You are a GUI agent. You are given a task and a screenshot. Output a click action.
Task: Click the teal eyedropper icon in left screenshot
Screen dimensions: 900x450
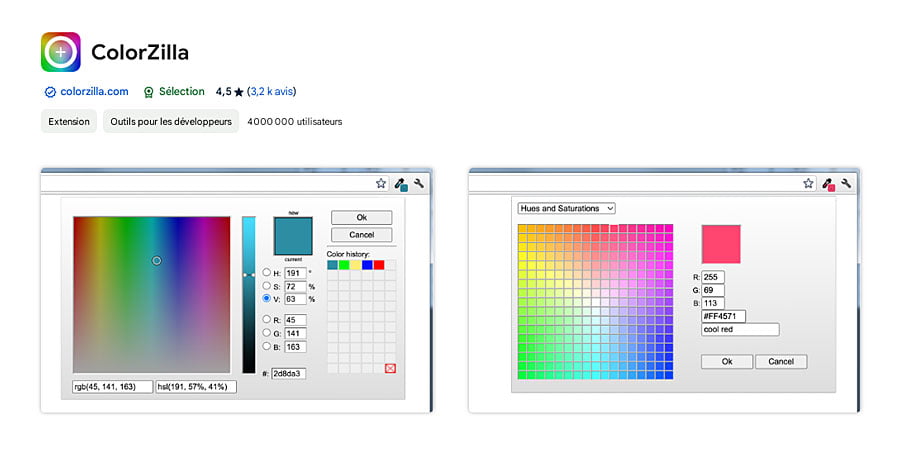(401, 184)
